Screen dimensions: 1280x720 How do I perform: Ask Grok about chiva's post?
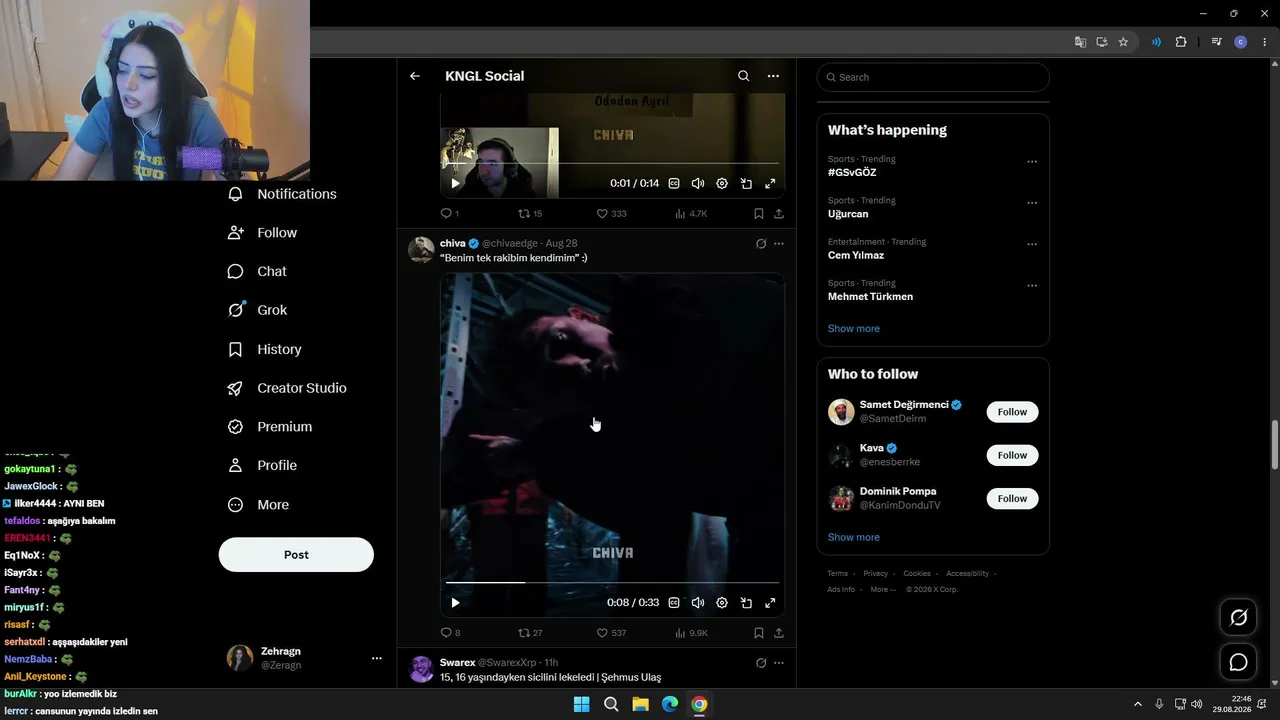(761, 243)
